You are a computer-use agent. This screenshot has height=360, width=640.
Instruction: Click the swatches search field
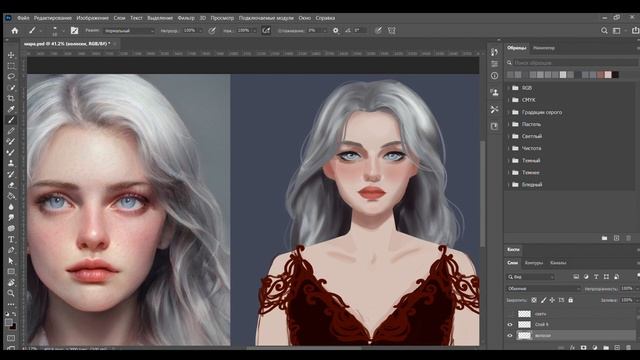(x=571, y=62)
